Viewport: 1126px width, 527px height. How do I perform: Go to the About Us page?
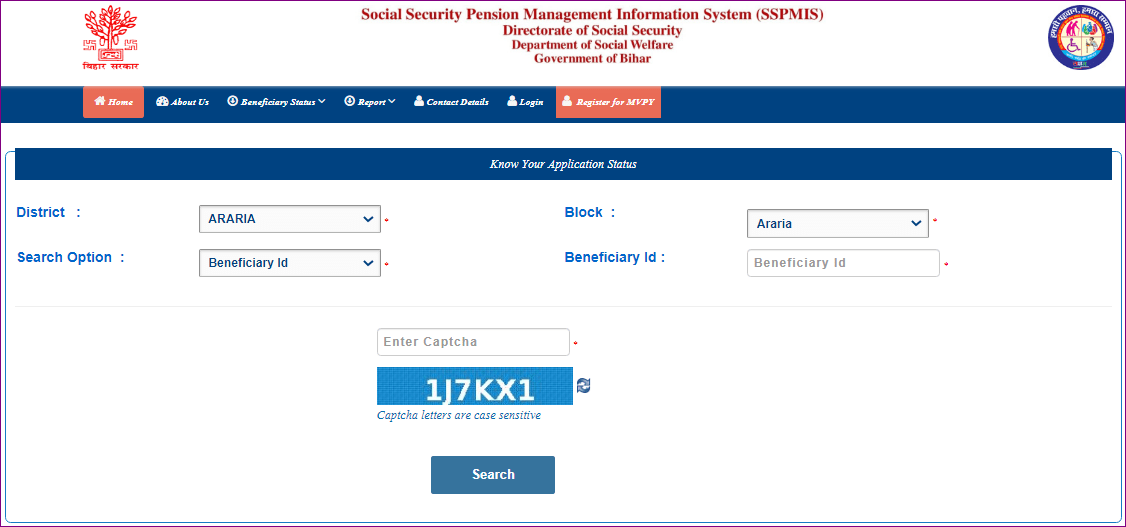click(x=189, y=102)
